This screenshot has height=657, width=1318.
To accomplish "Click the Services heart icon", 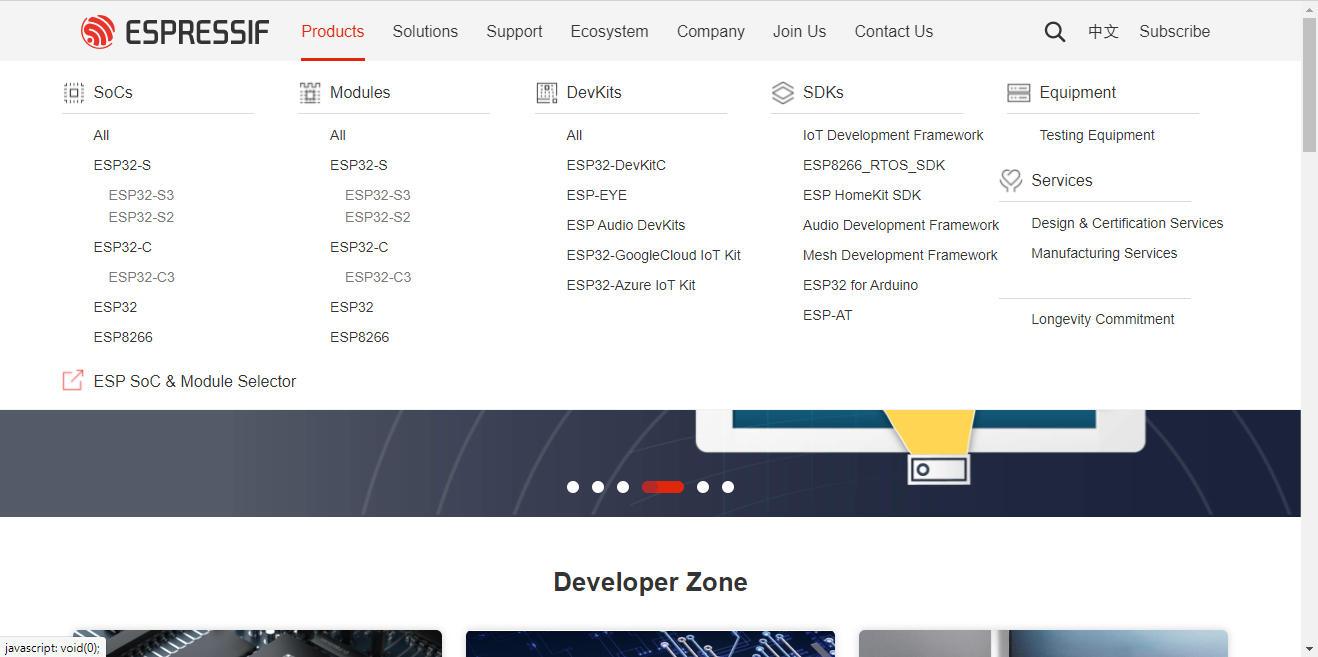I will [x=1011, y=180].
